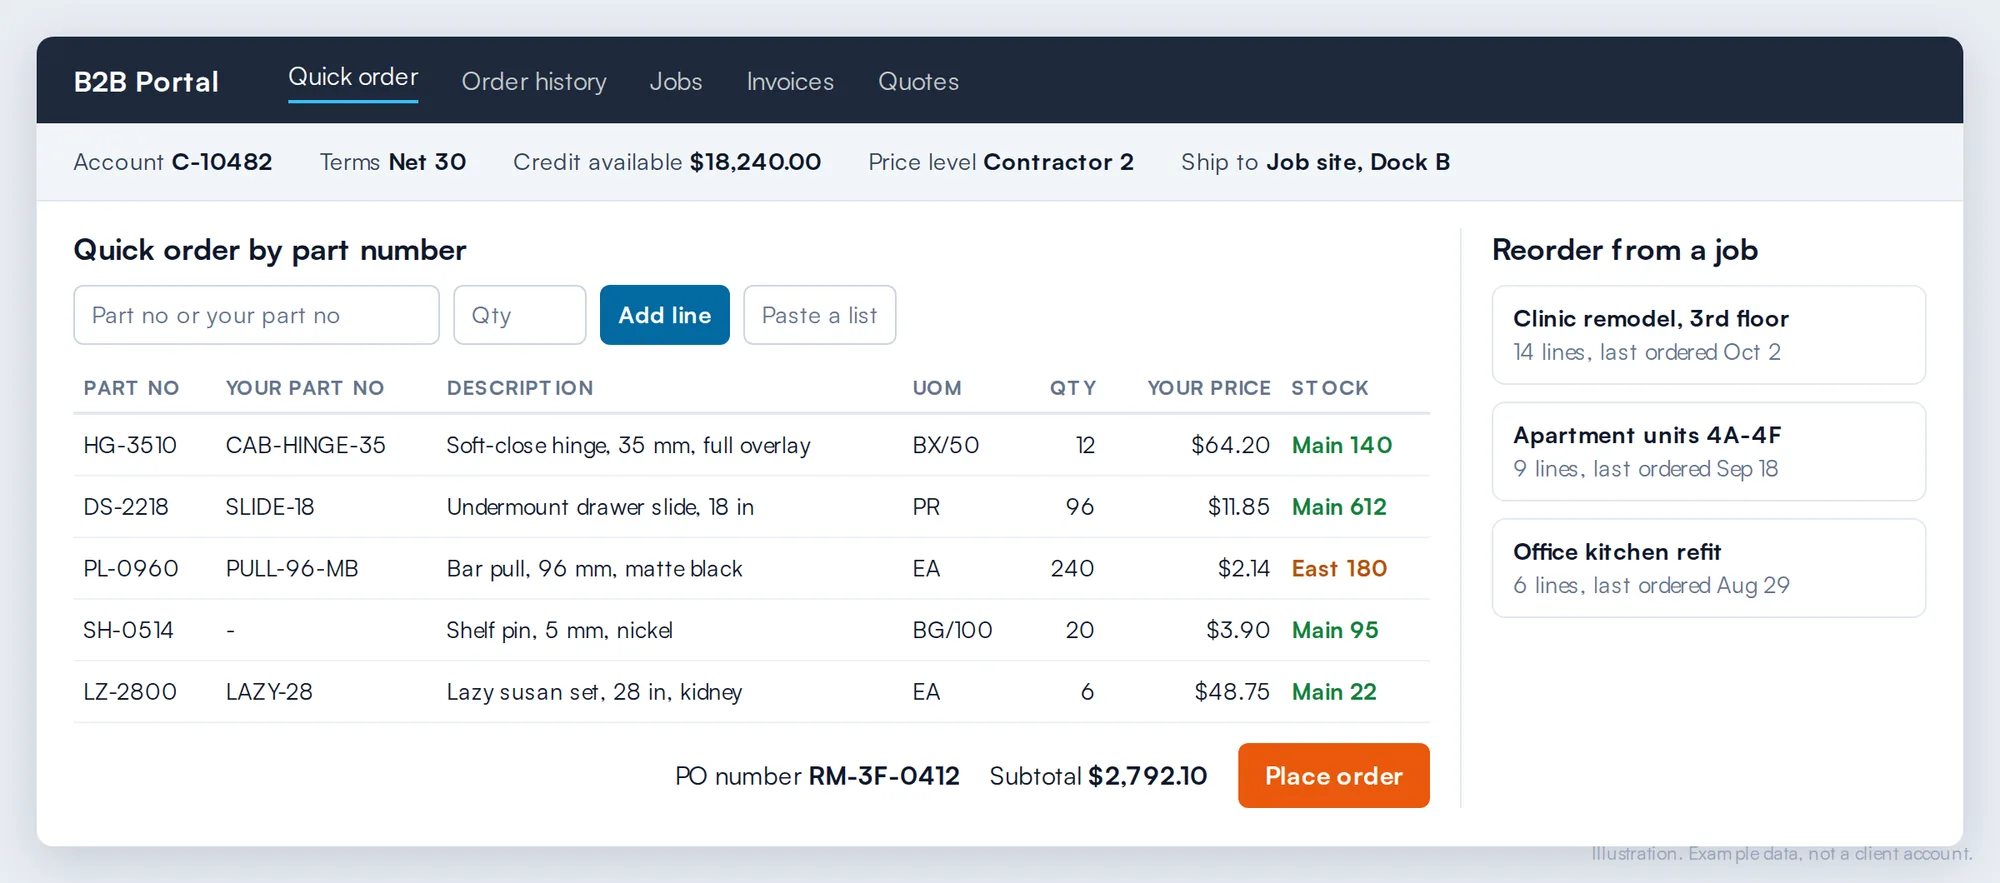Click your part no CAB-HINGE-35
The width and height of the screenshot is (2000, 883).
(306, 445)
